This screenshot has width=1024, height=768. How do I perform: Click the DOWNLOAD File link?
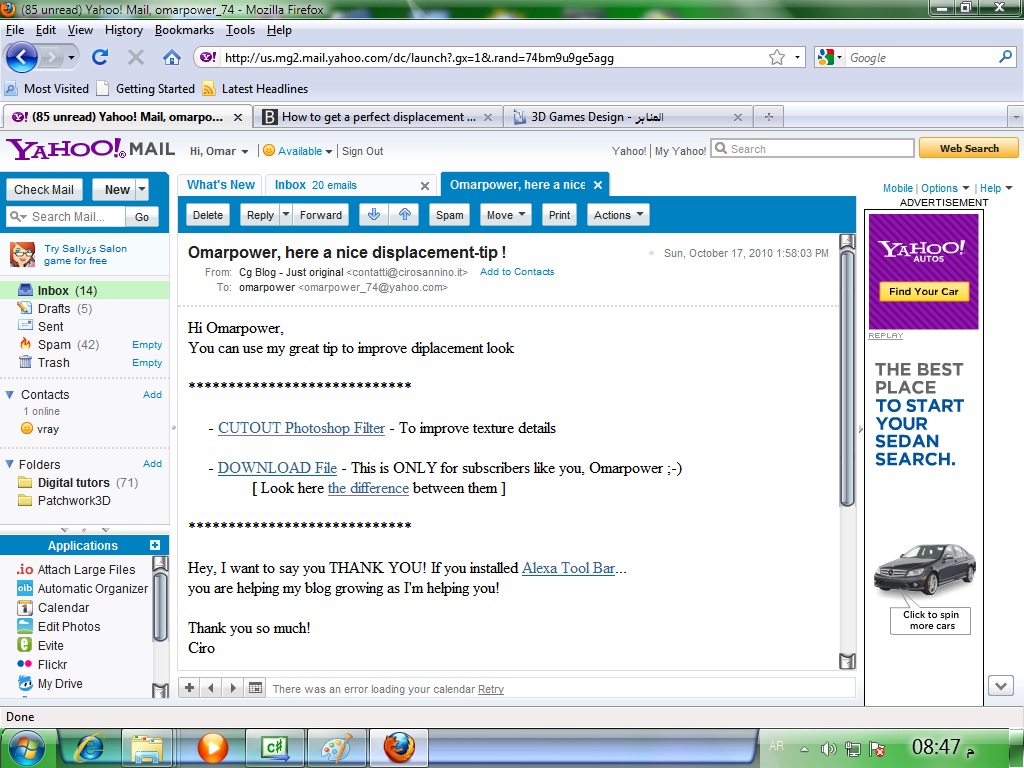(277, 468)
